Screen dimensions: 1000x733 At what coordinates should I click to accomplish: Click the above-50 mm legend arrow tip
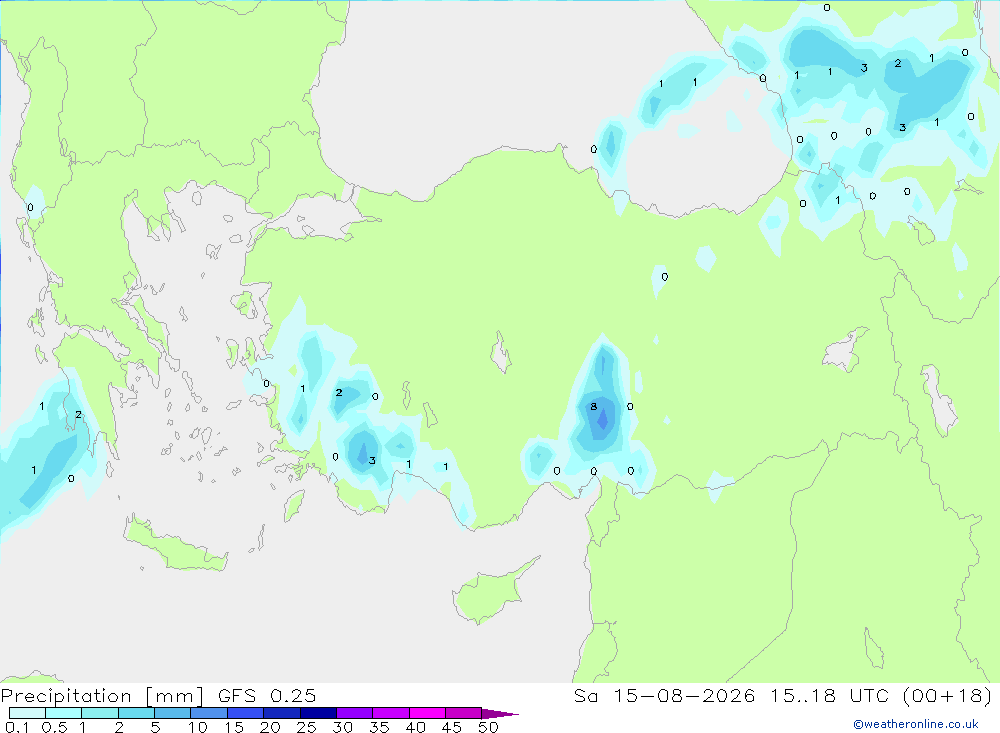click(x=500, y=713)
